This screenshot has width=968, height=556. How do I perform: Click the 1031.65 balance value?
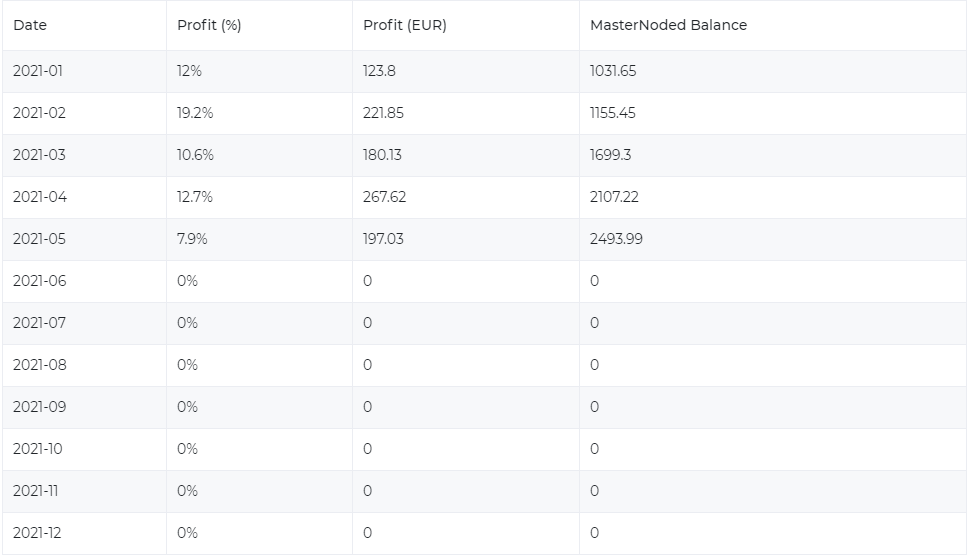(612, 71)
